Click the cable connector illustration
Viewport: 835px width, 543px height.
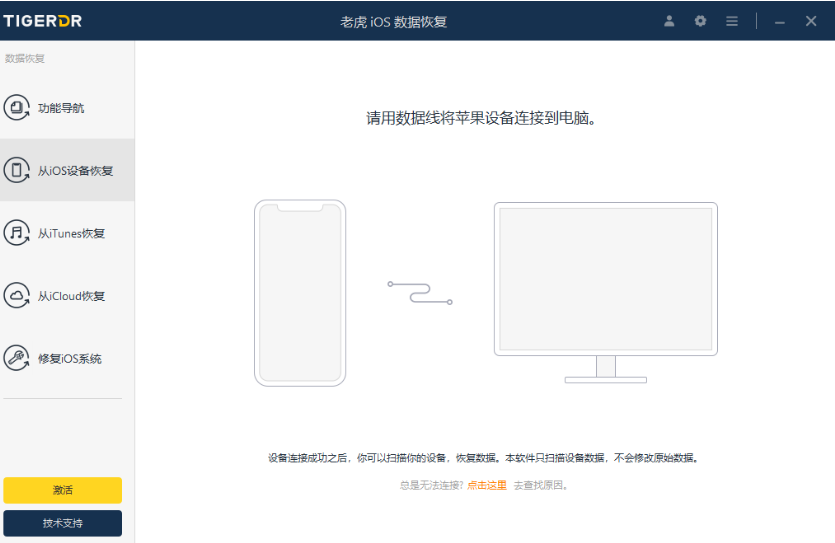click(420, 293)
